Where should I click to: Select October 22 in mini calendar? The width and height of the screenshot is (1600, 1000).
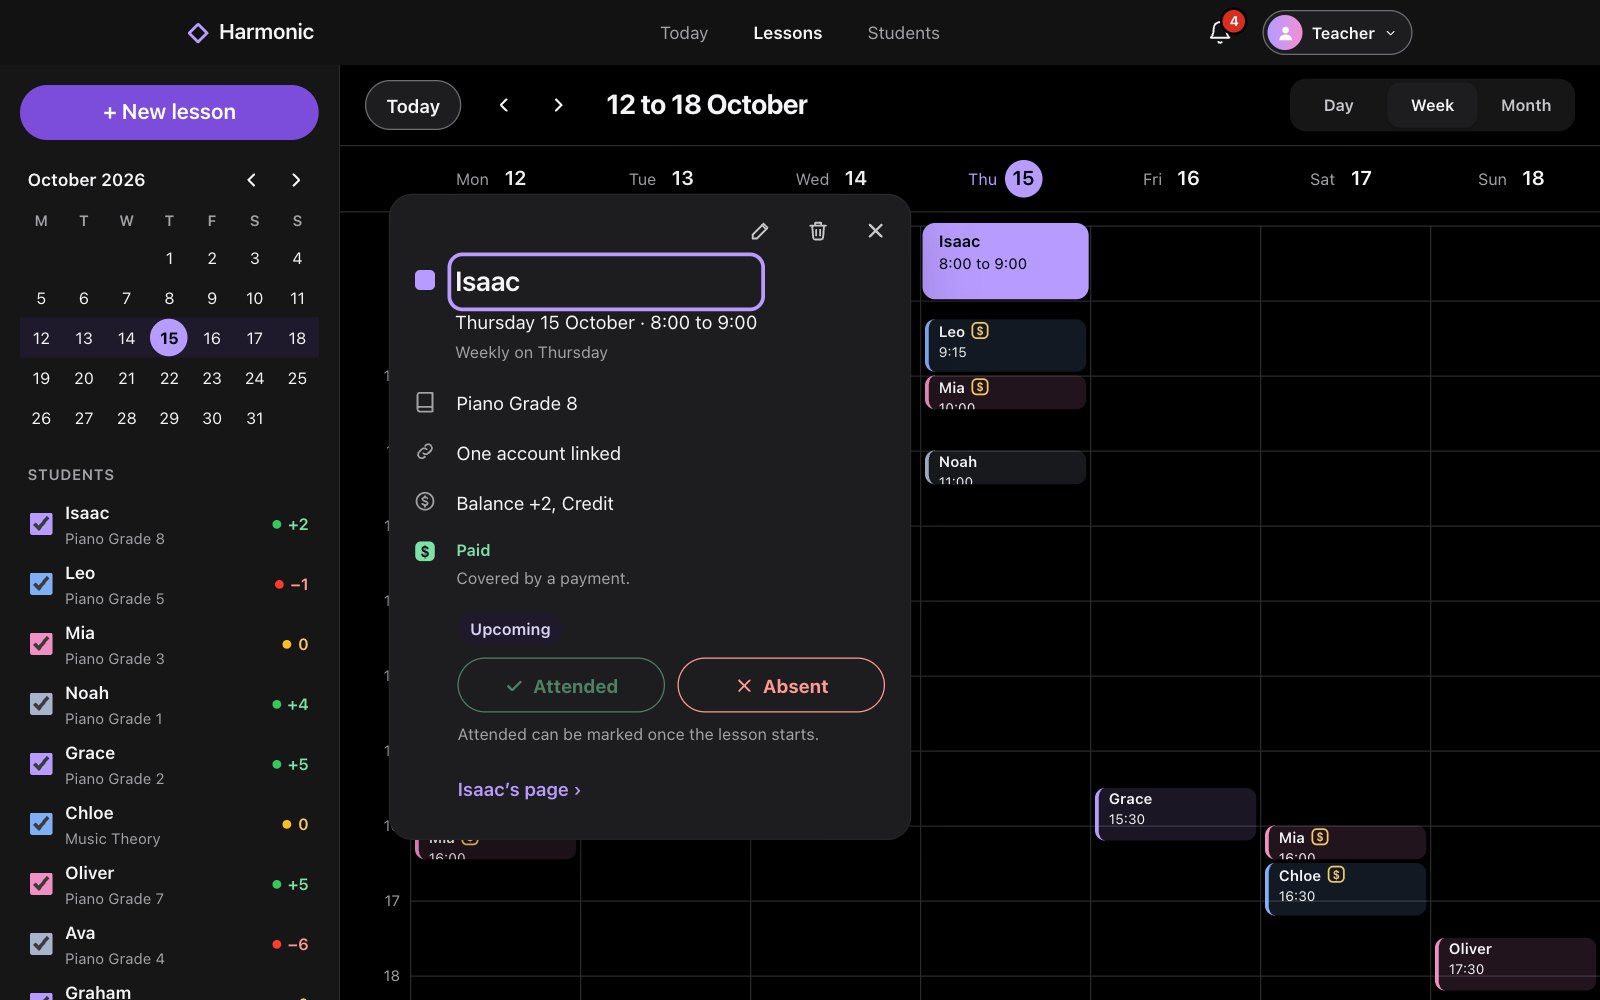tap(169, 378)
